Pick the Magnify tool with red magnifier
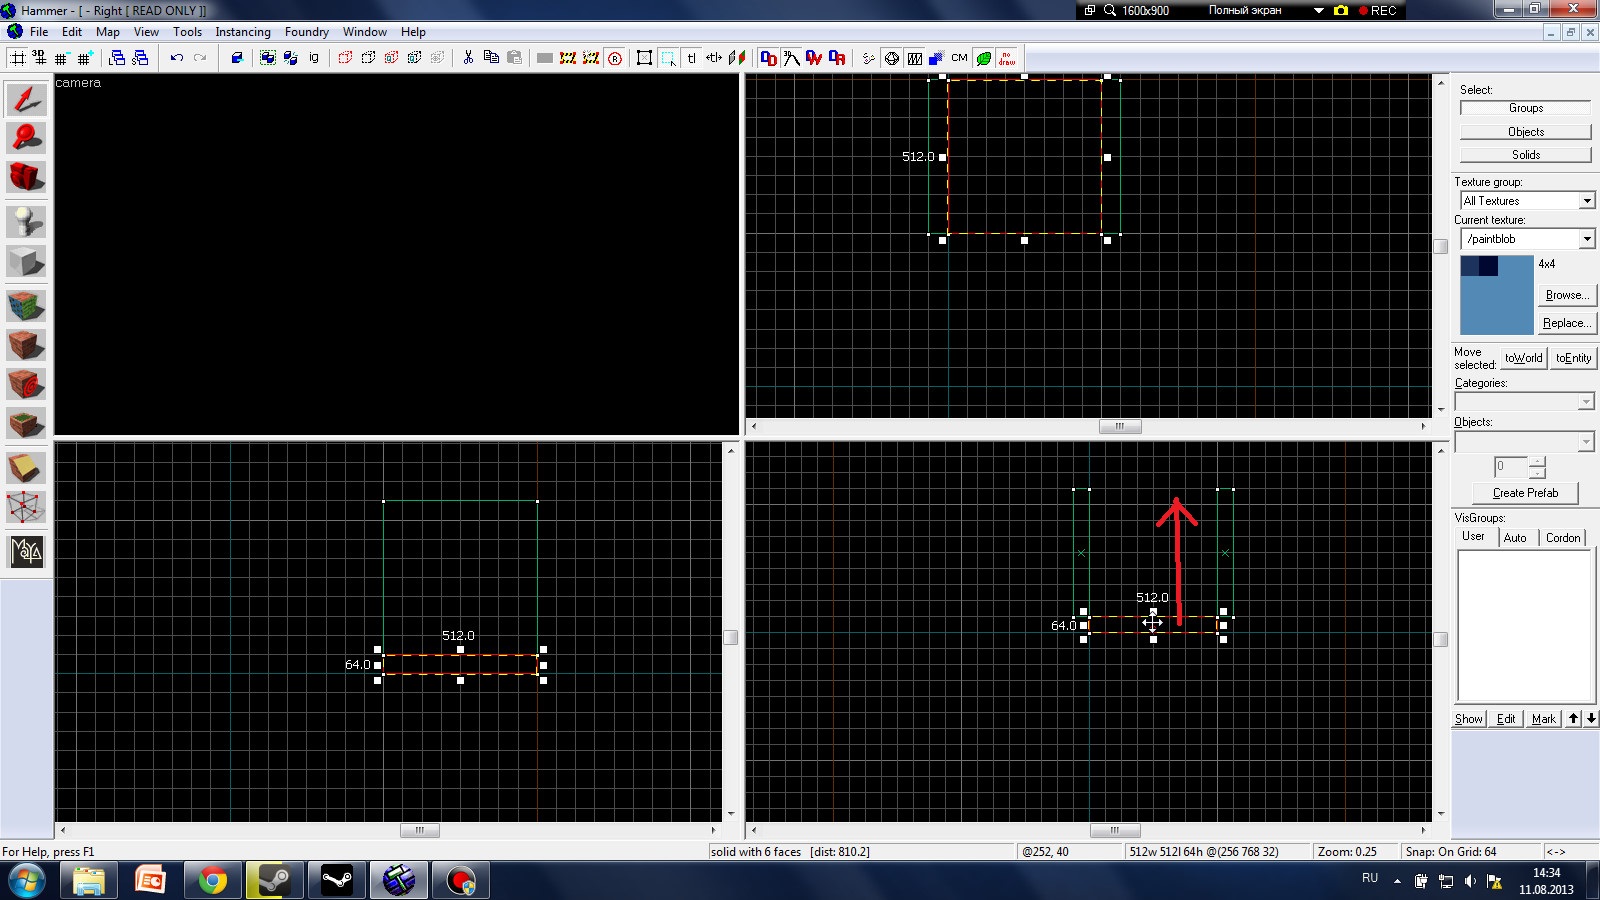Screen dimensions: 1600x900 tap(27, 138)
